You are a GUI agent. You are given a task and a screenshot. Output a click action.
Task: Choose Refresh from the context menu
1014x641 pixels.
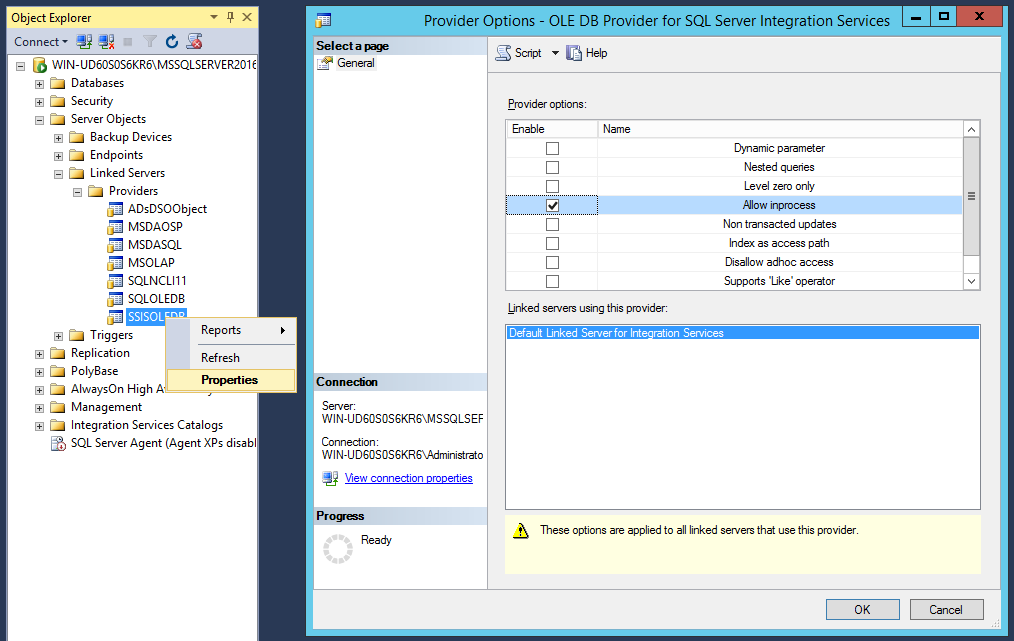pos(231,358)
